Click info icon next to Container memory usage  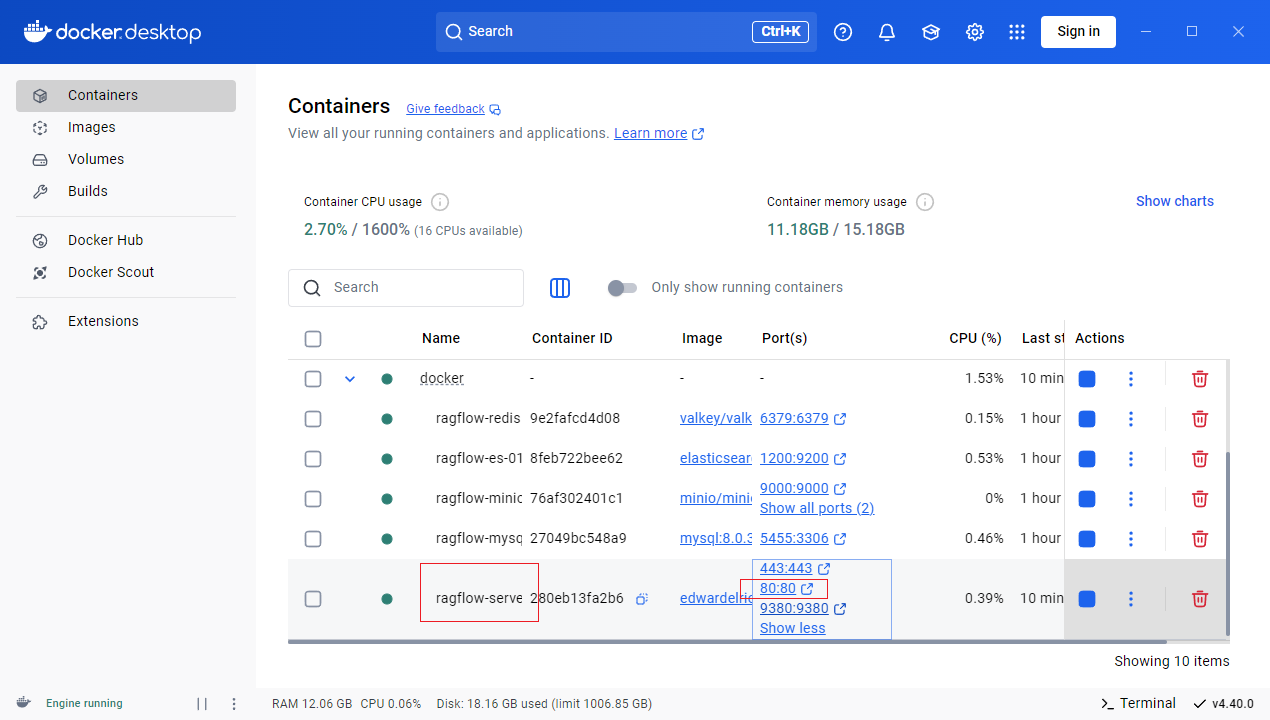pos(925,202)
